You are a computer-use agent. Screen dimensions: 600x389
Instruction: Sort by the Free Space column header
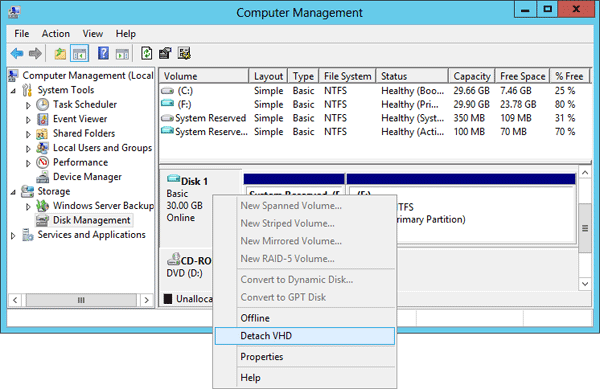point(522,76)
